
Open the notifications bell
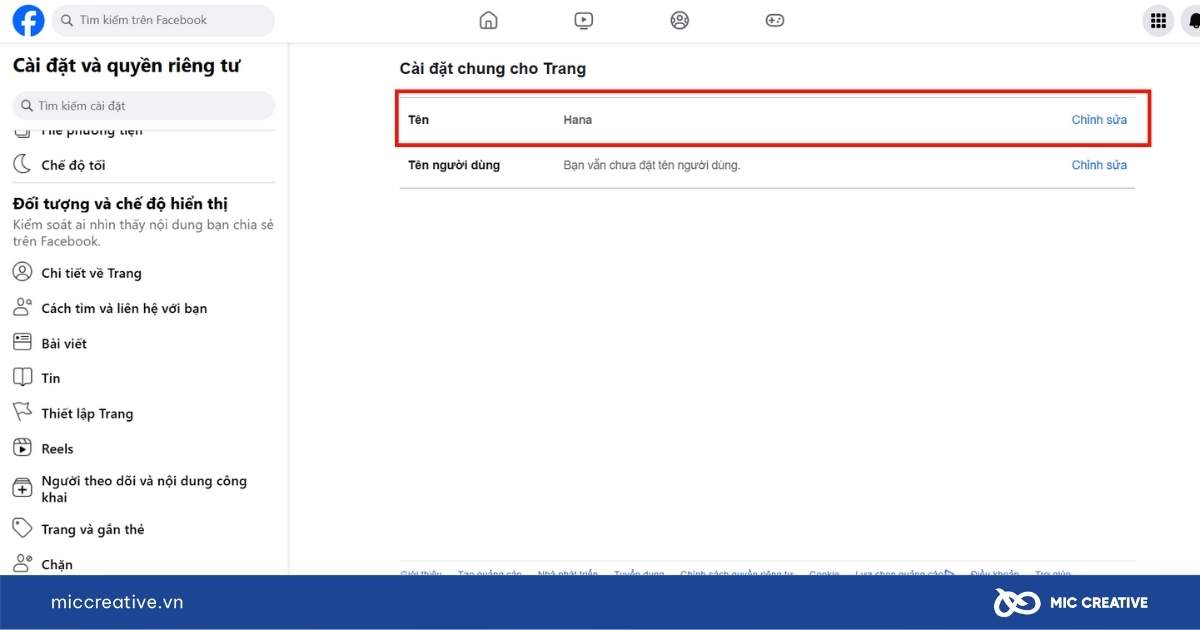click(x=1192, y=20)
